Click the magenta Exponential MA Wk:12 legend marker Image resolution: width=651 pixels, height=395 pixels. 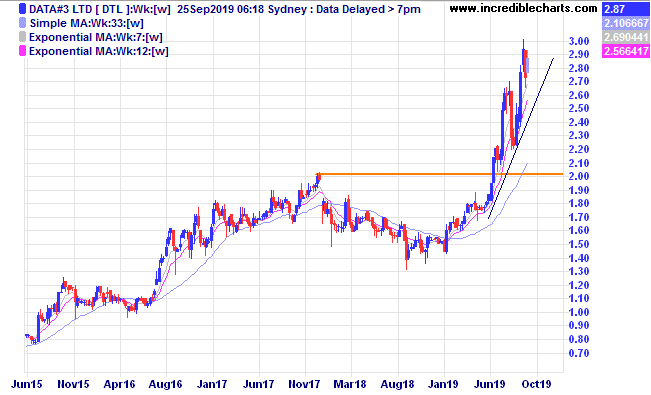click(x=22, y=51)
